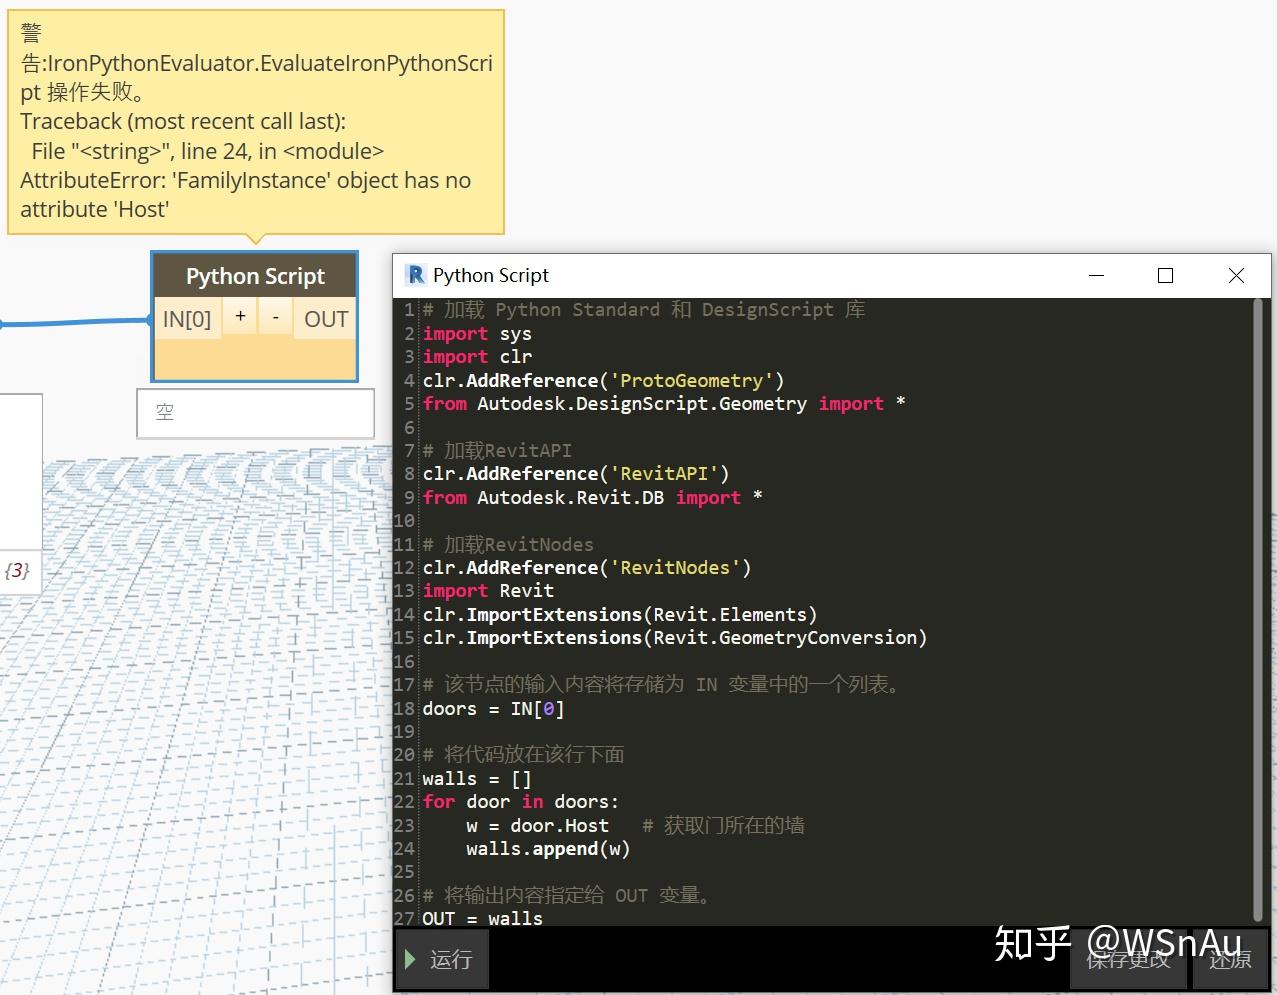Click the Revit icon in script editor title
Screen dimensions: 1277x995
click(415, 275)
